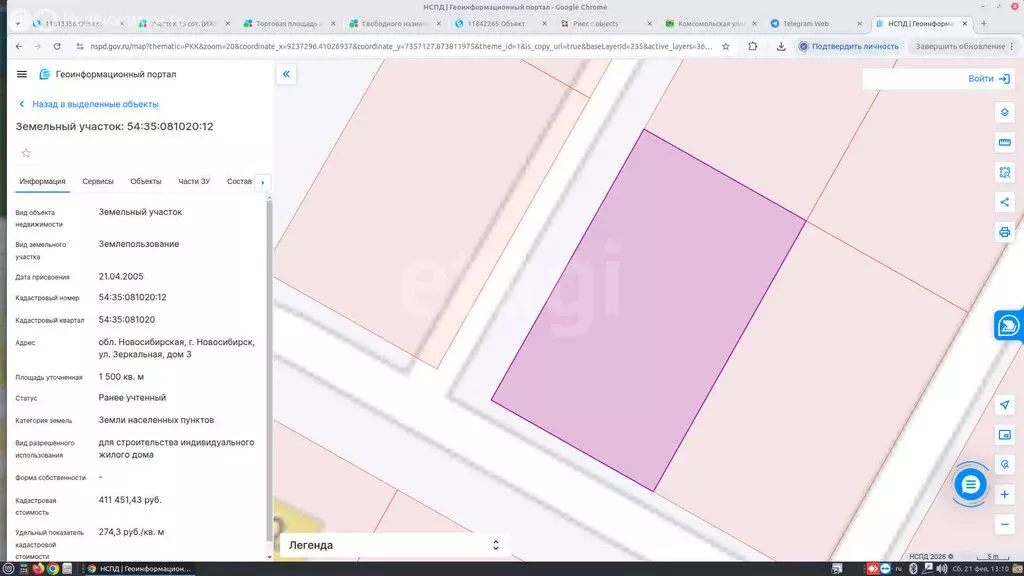Print the map

(x=1005, y=232)
